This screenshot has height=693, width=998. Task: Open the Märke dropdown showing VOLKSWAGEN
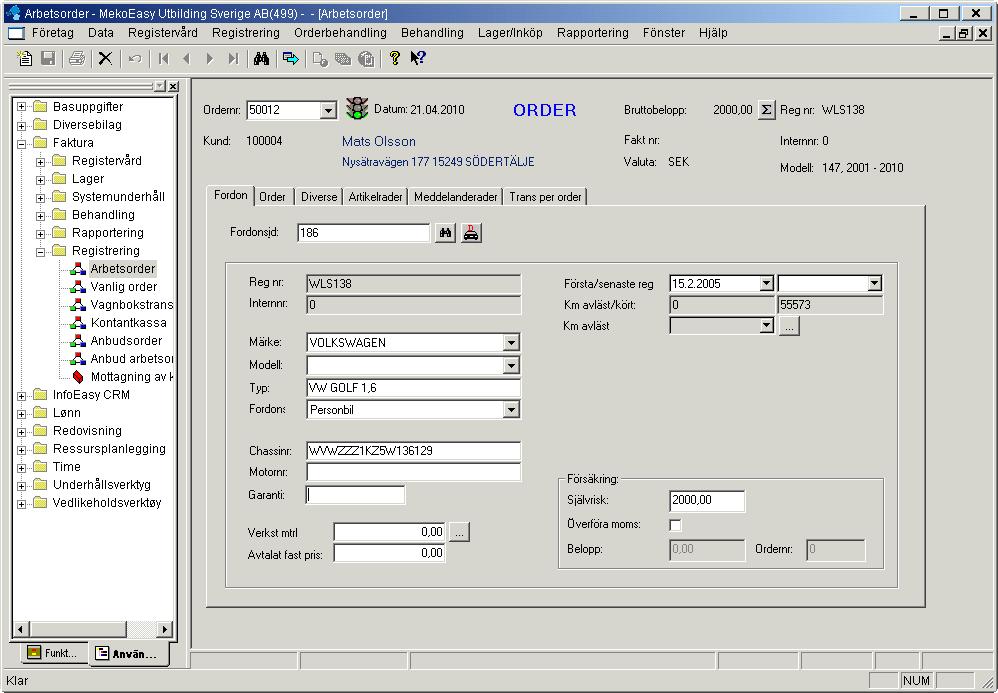point(511,342)
